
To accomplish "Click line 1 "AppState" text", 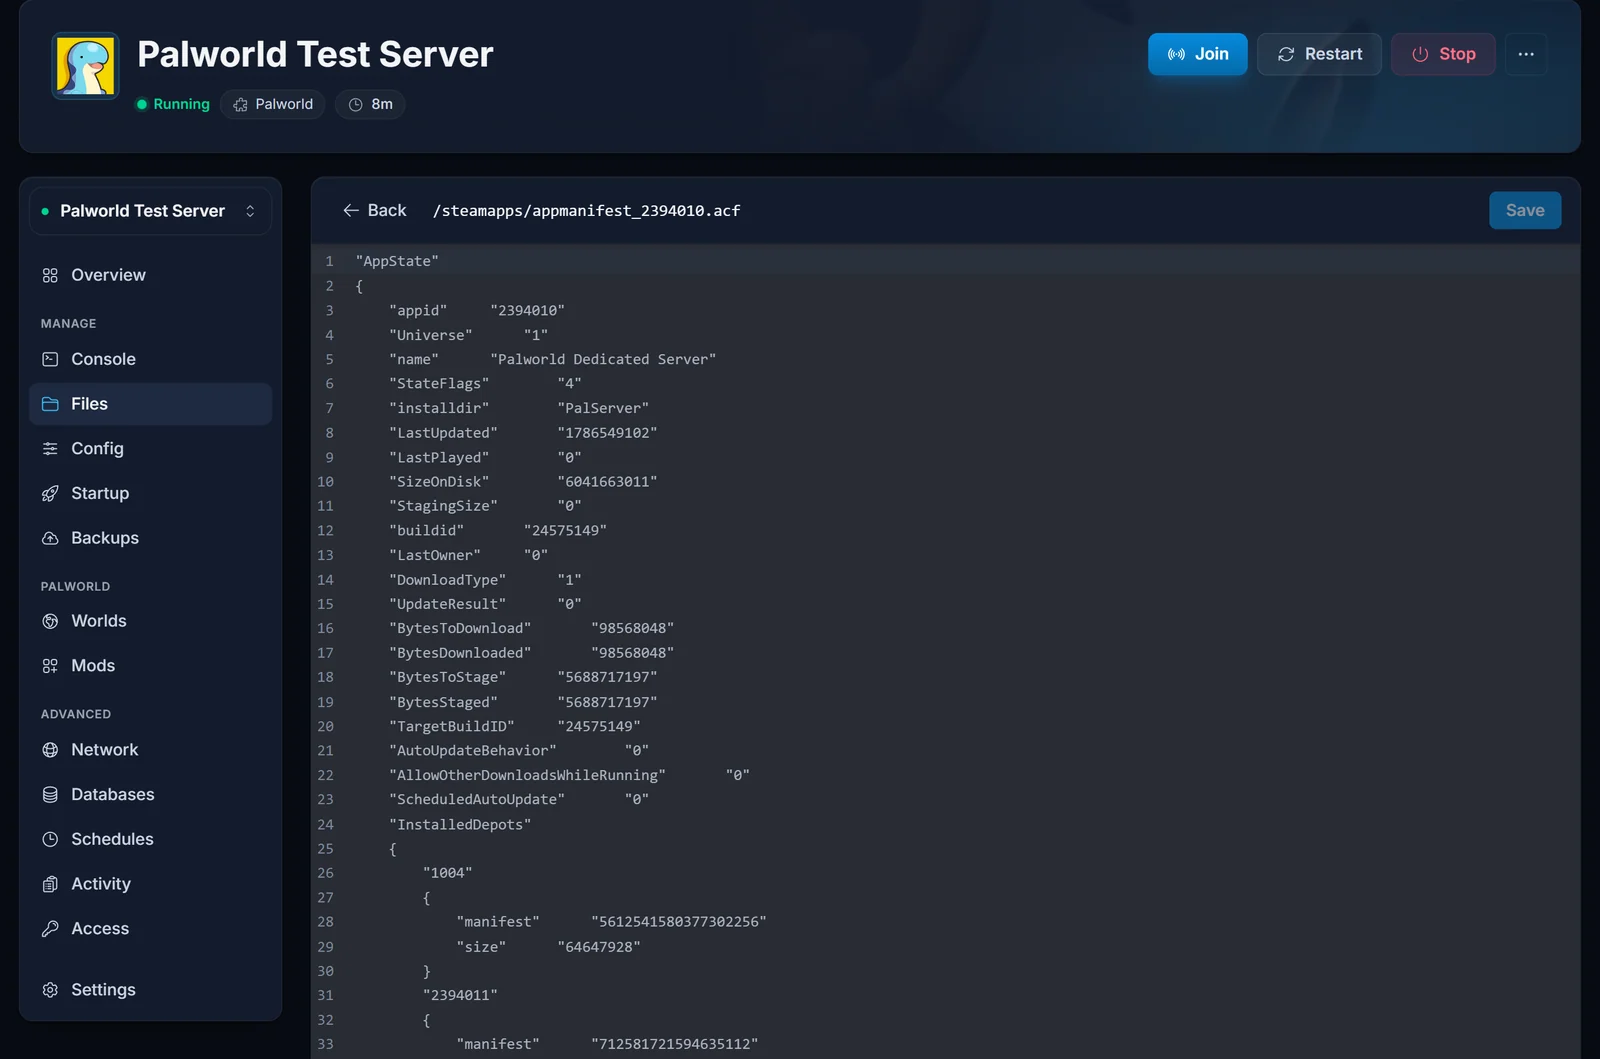I will pos(397,261).
